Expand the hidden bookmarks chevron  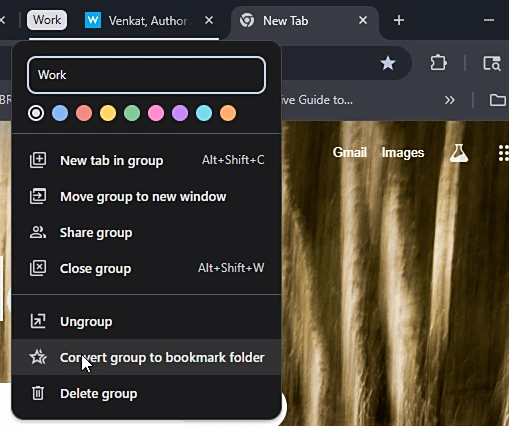(x=450, y=100)
